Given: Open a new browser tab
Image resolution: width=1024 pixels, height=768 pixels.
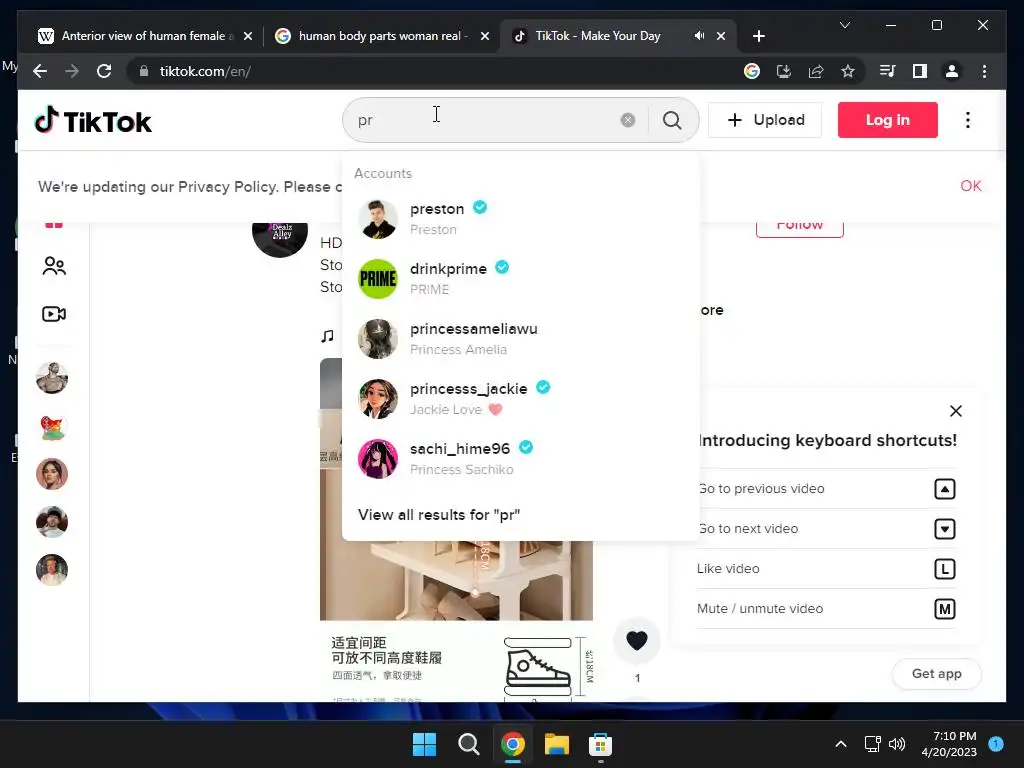Looking at the screenshot, I should [758, 36].
